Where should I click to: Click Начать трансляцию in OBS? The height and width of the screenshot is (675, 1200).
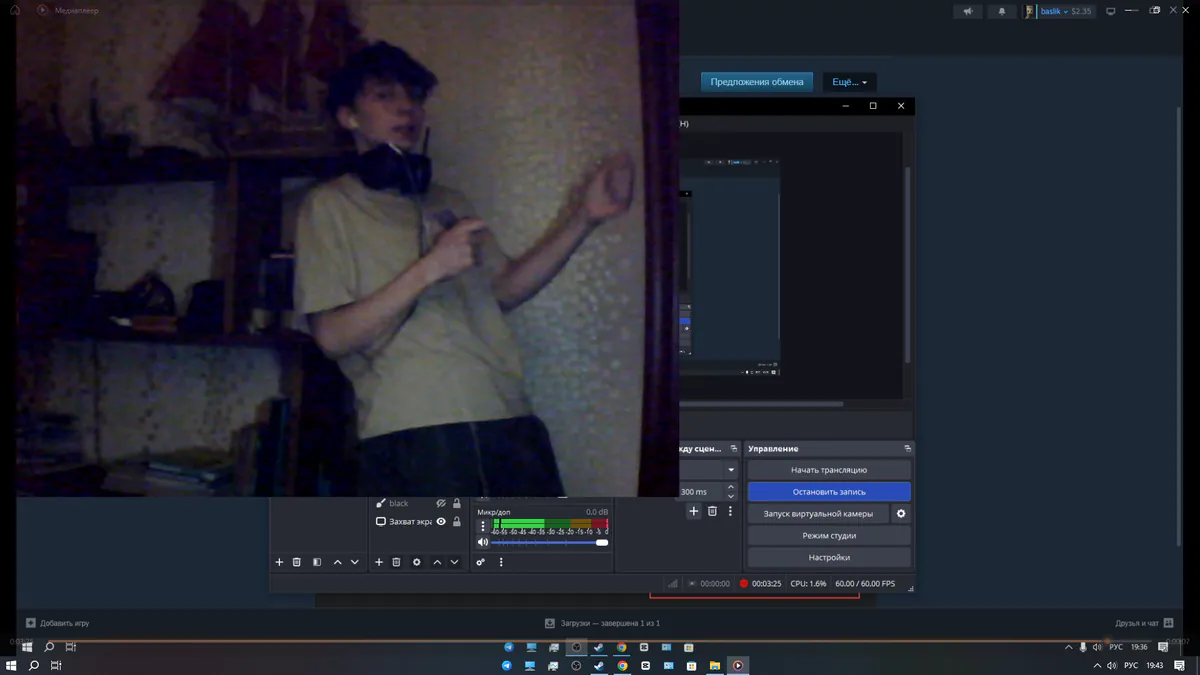pos(829,470)
